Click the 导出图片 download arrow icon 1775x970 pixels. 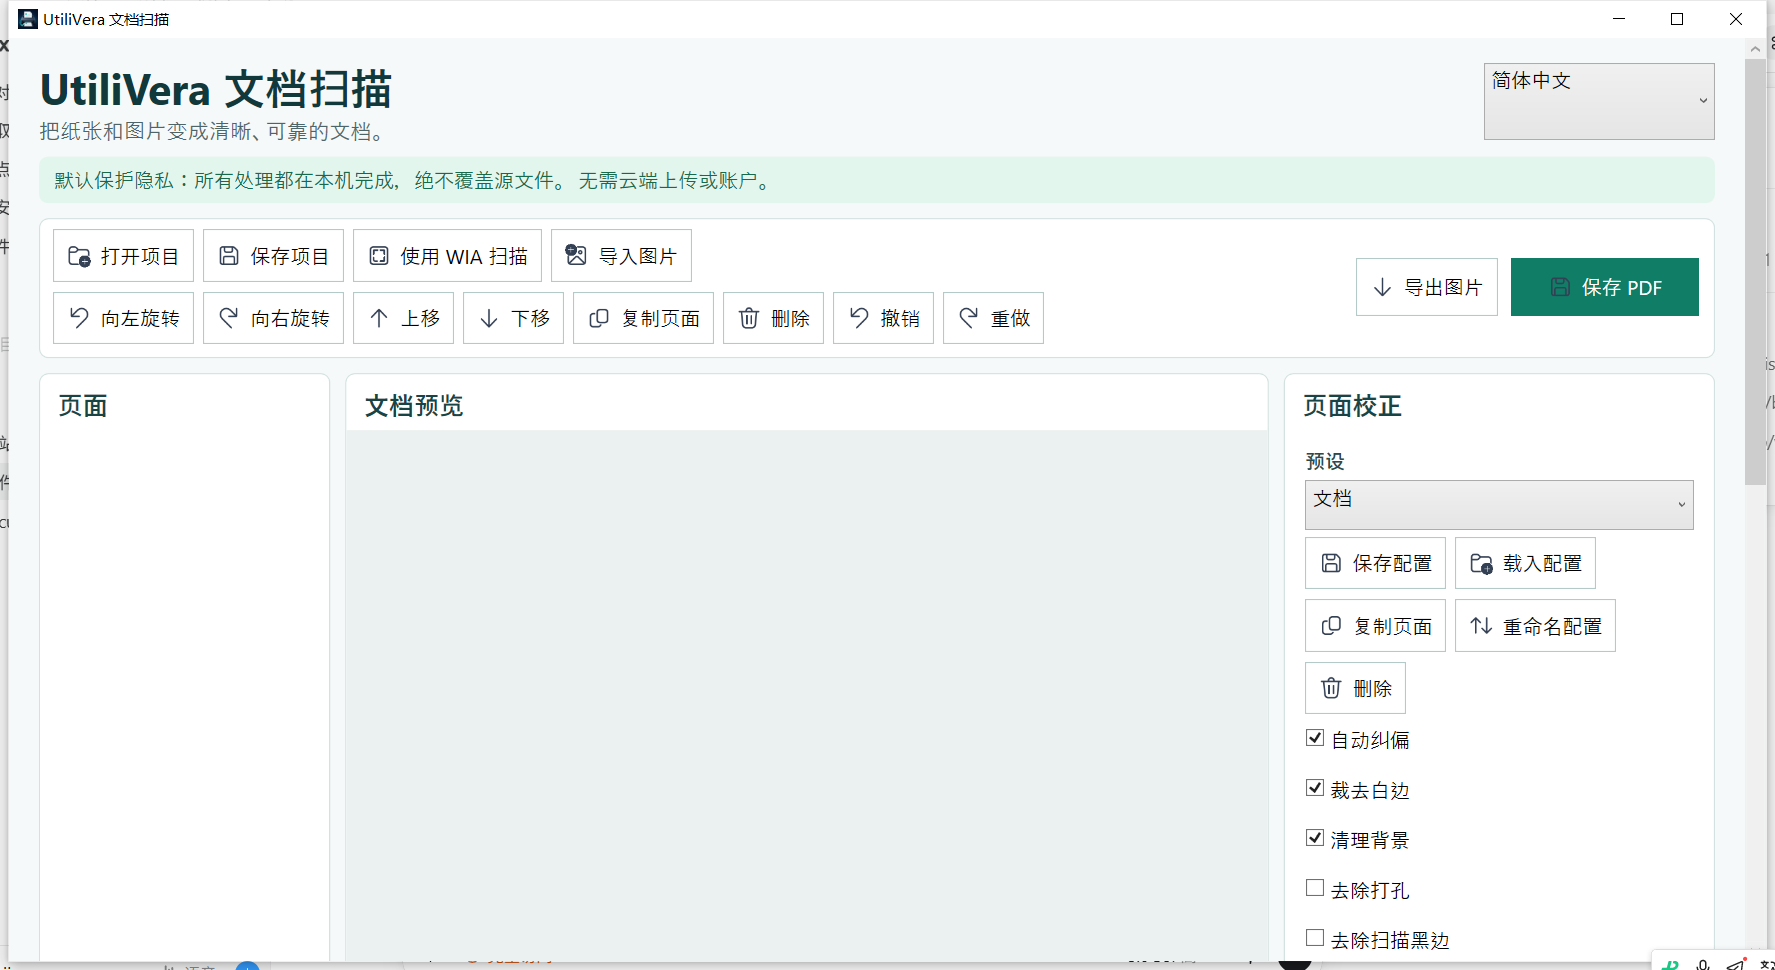(1382, 287)
